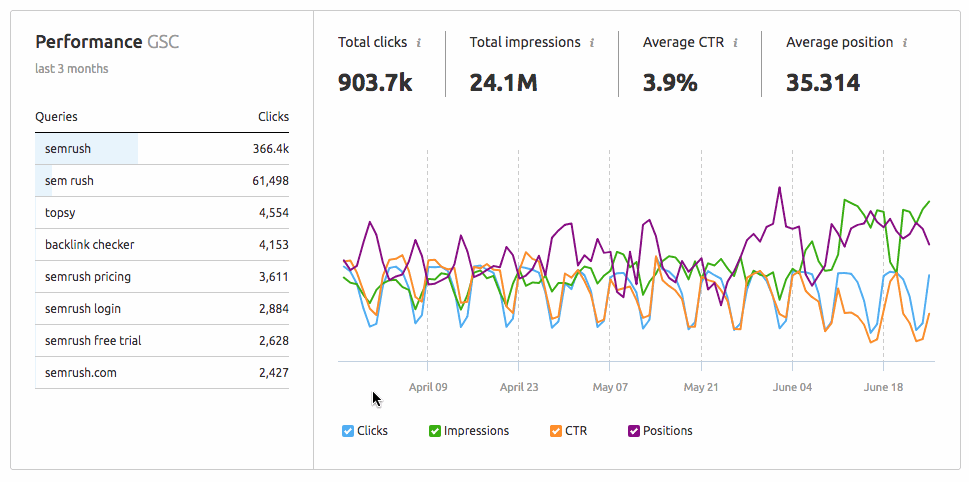Click the April 09 axis label
This screenshot has width=969, height=482.
428,387
